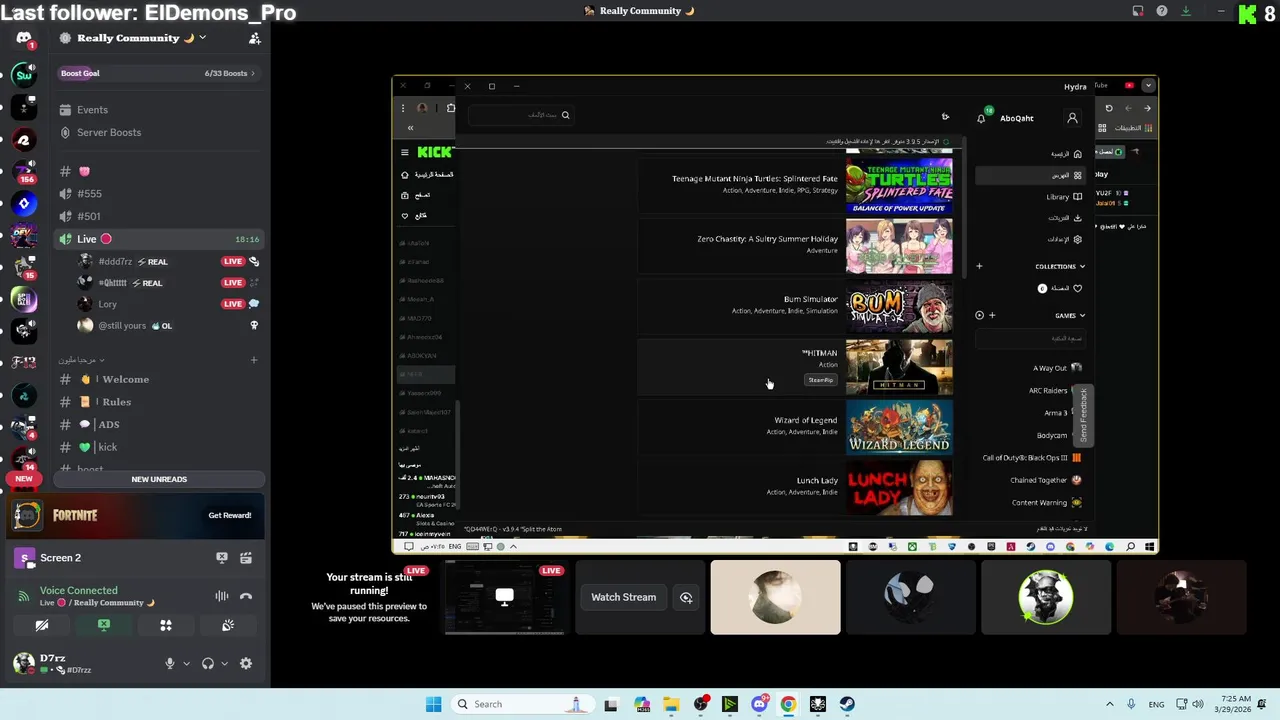Claim Fortnite Get Reward button
Viewport: 1280px width, 720px height.
tap(229, 515)
